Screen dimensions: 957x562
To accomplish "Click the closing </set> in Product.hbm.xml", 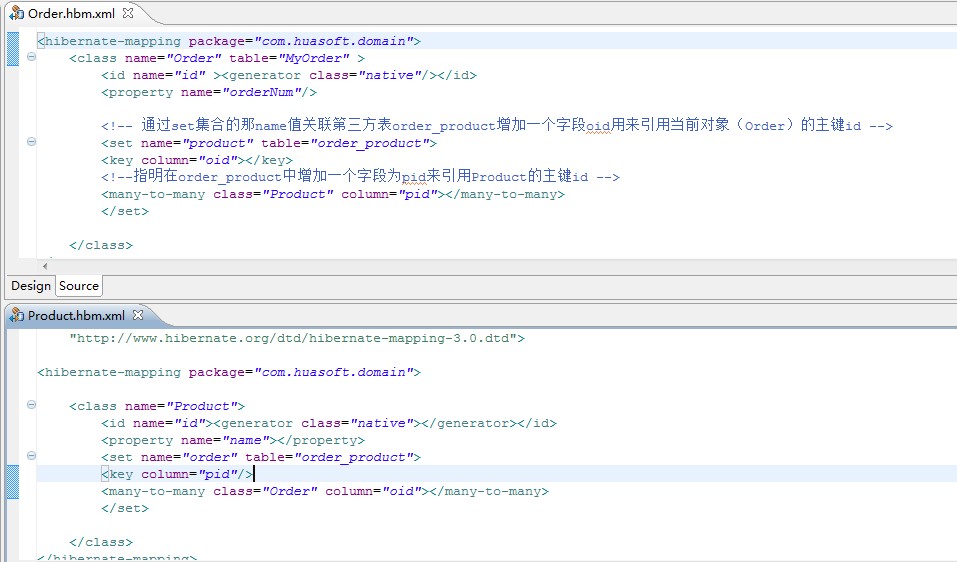I will [x=125, y=508].
